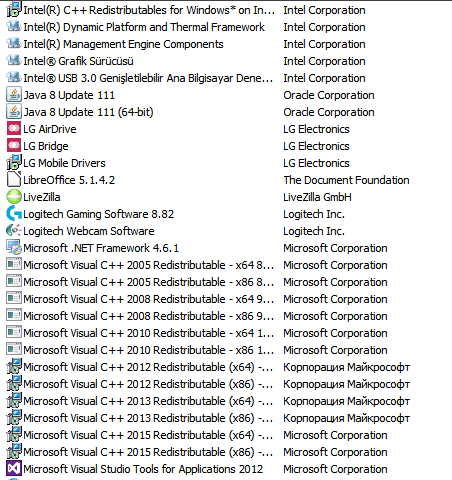452x480 pixels.
Task: Click the LibreOffice 5.1.4.2 document icon
Action: coord(14,180)
